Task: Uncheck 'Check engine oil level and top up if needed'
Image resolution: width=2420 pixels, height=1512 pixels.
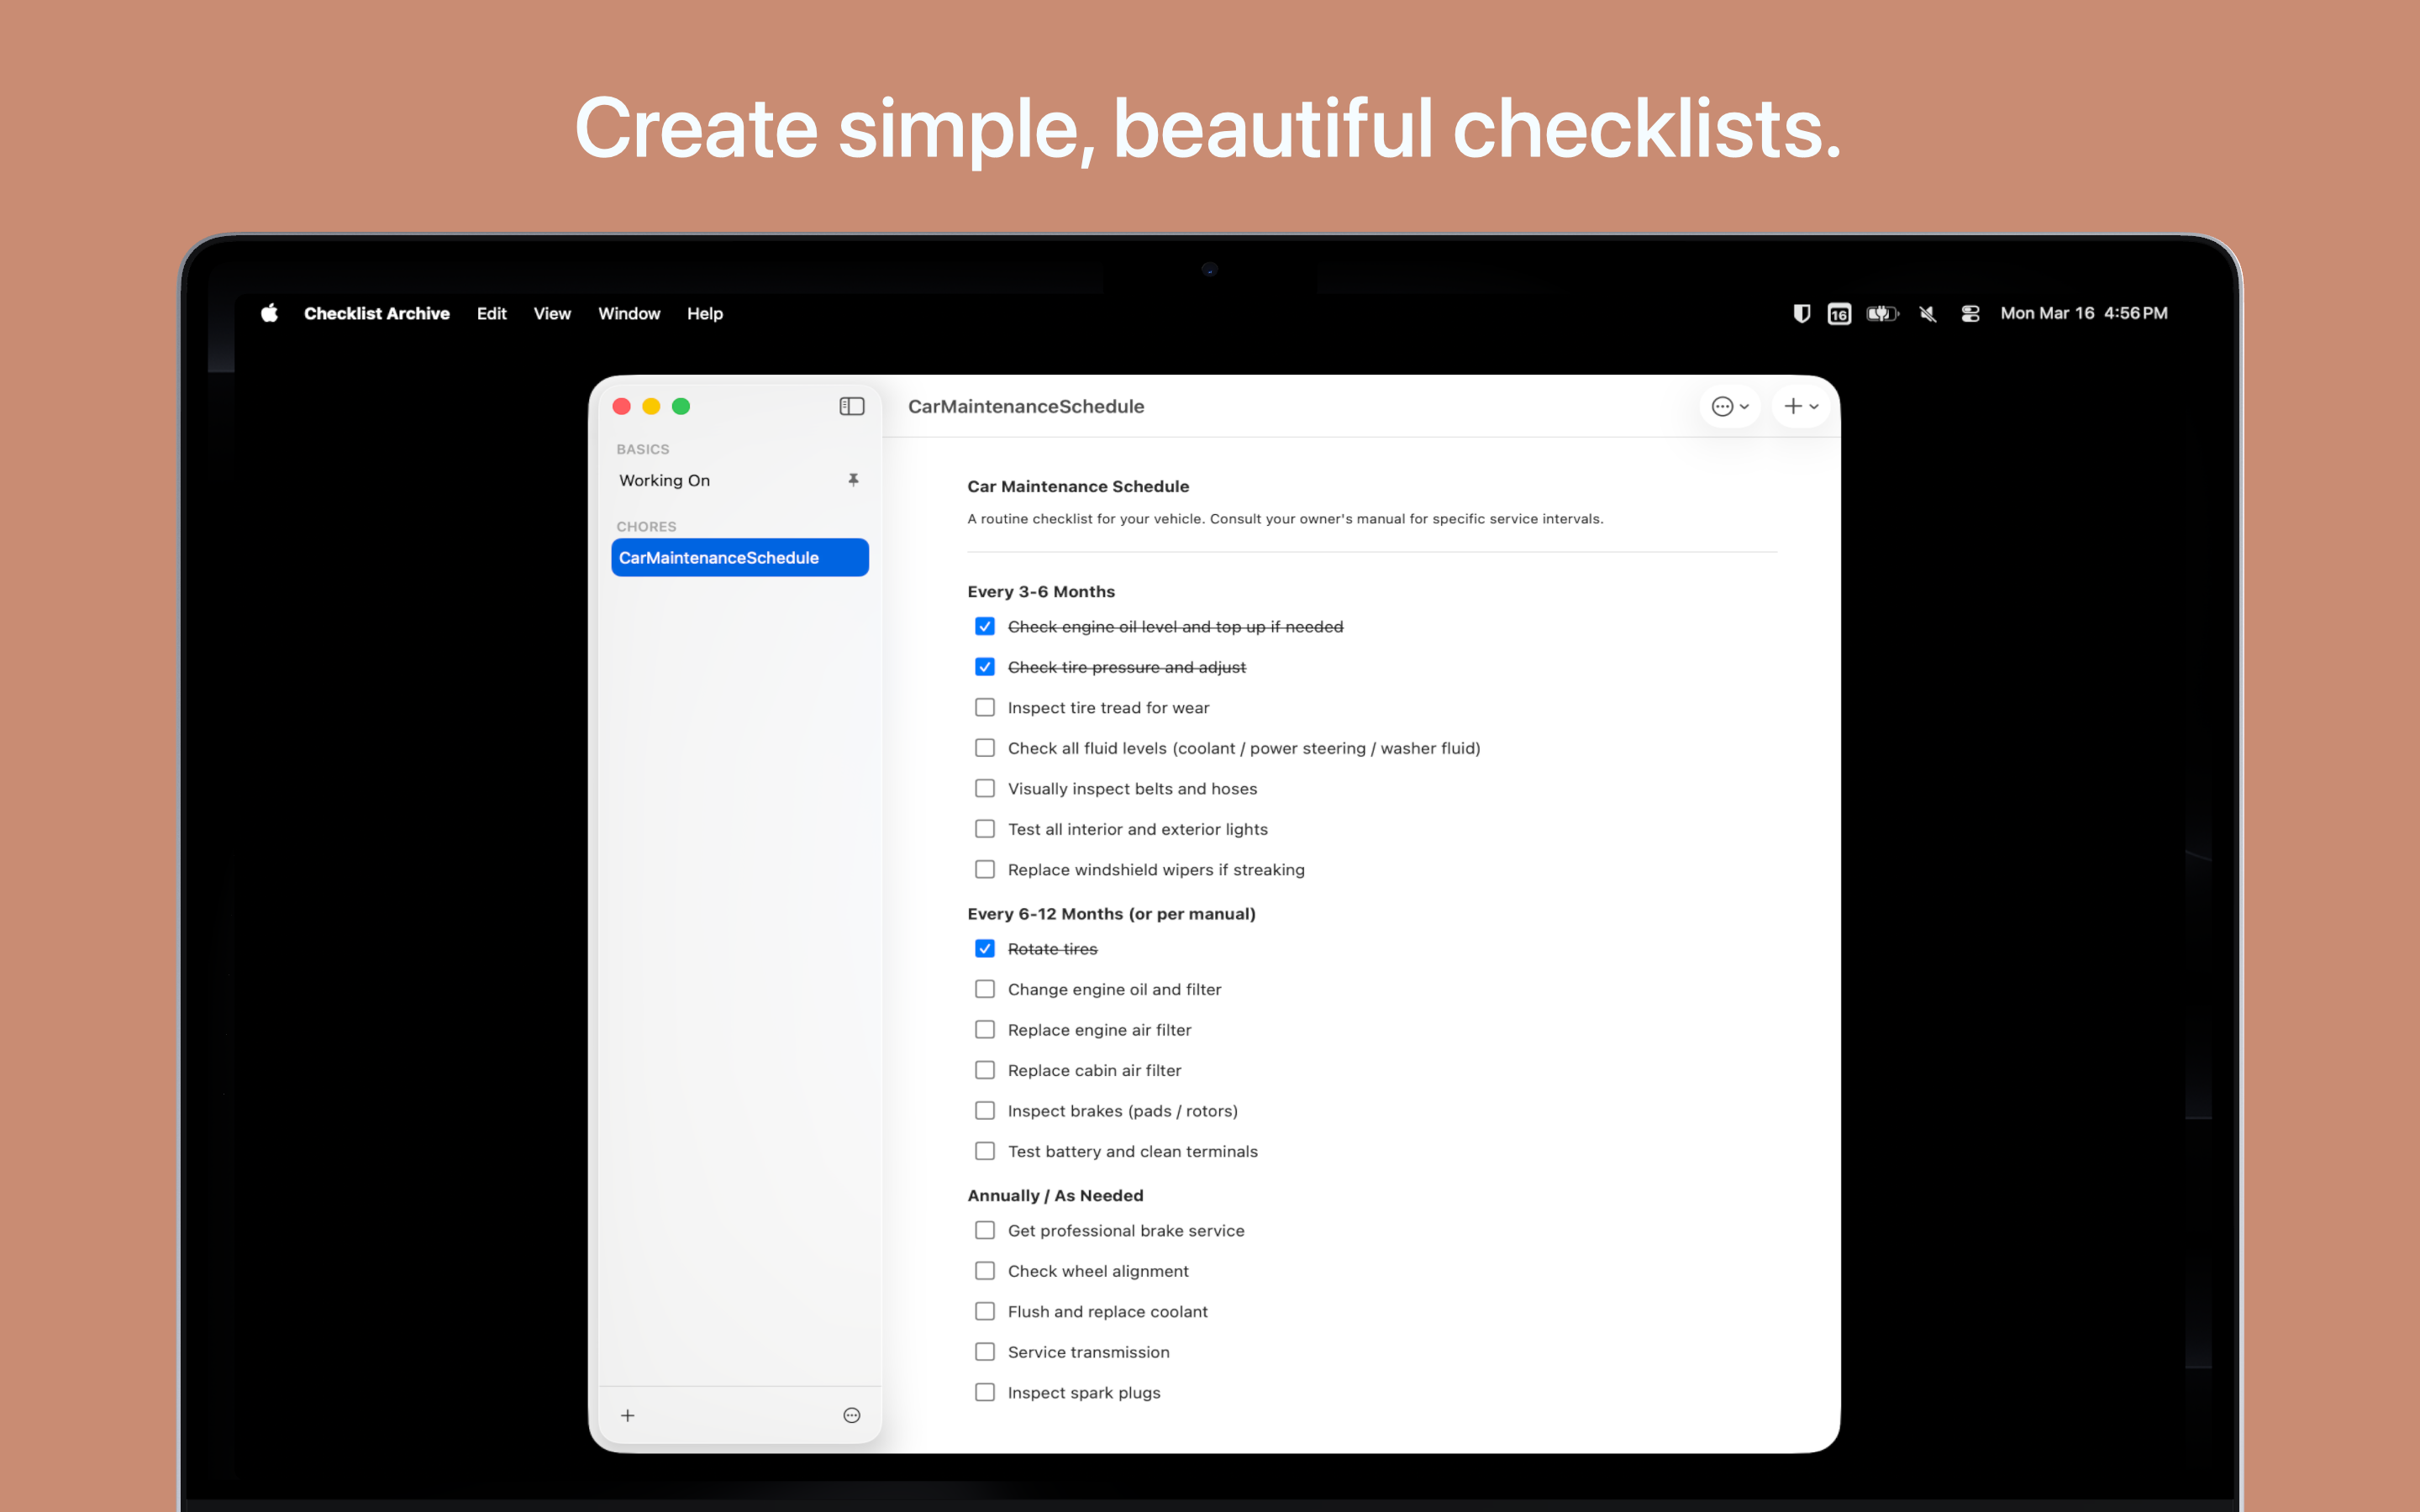Action: coord(985,626)
